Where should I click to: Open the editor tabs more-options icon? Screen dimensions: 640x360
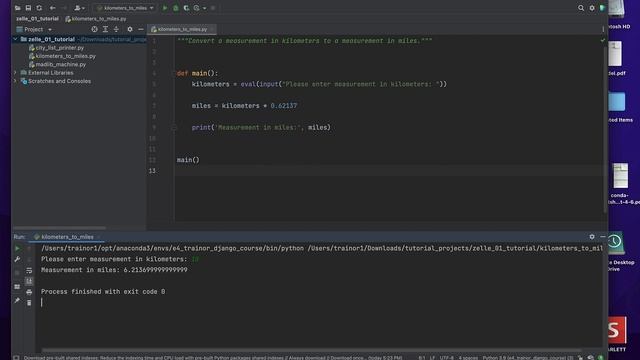(603, 29)
